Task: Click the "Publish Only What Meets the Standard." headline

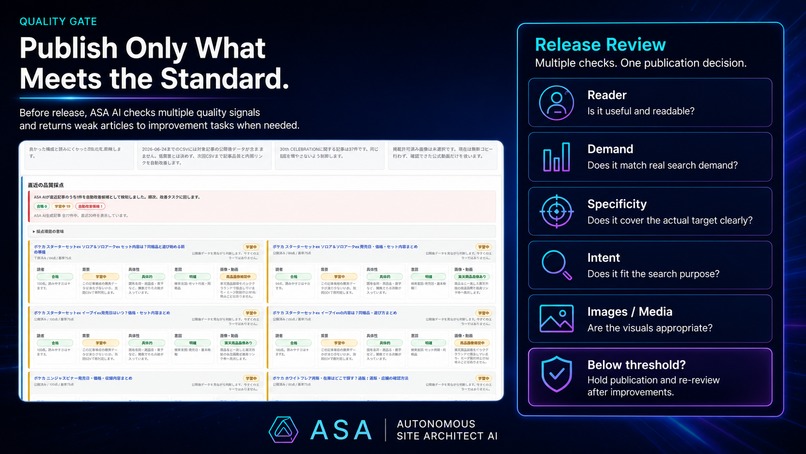Action: click(x=154, y=63)
